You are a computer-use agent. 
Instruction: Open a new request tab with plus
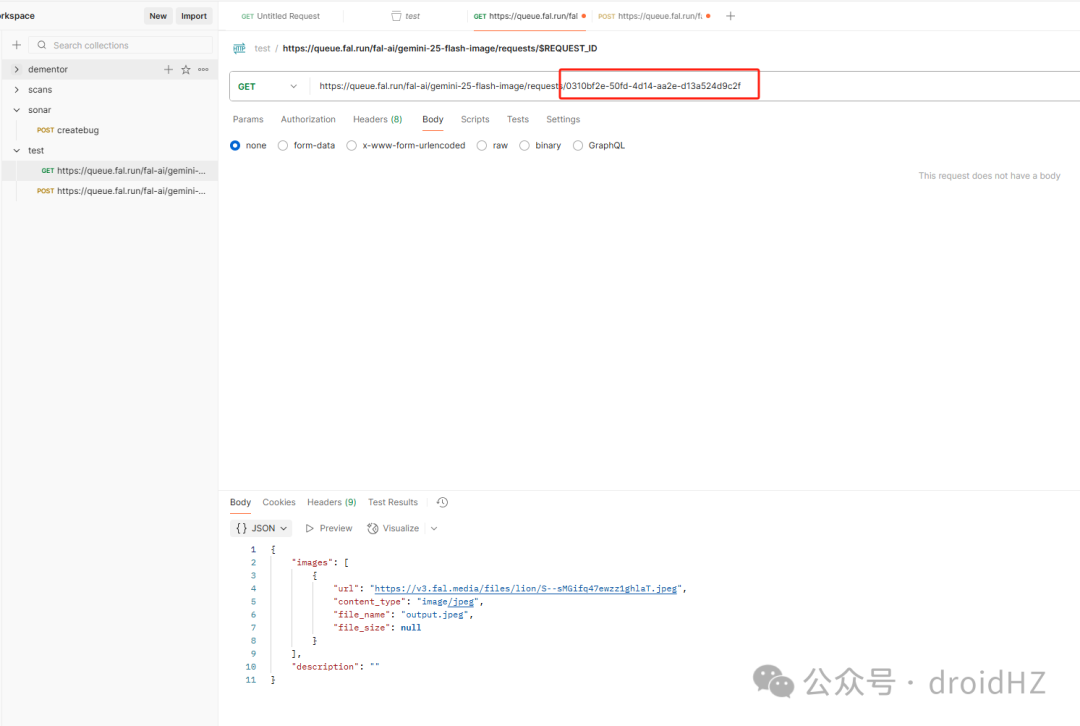coord(730,16)
